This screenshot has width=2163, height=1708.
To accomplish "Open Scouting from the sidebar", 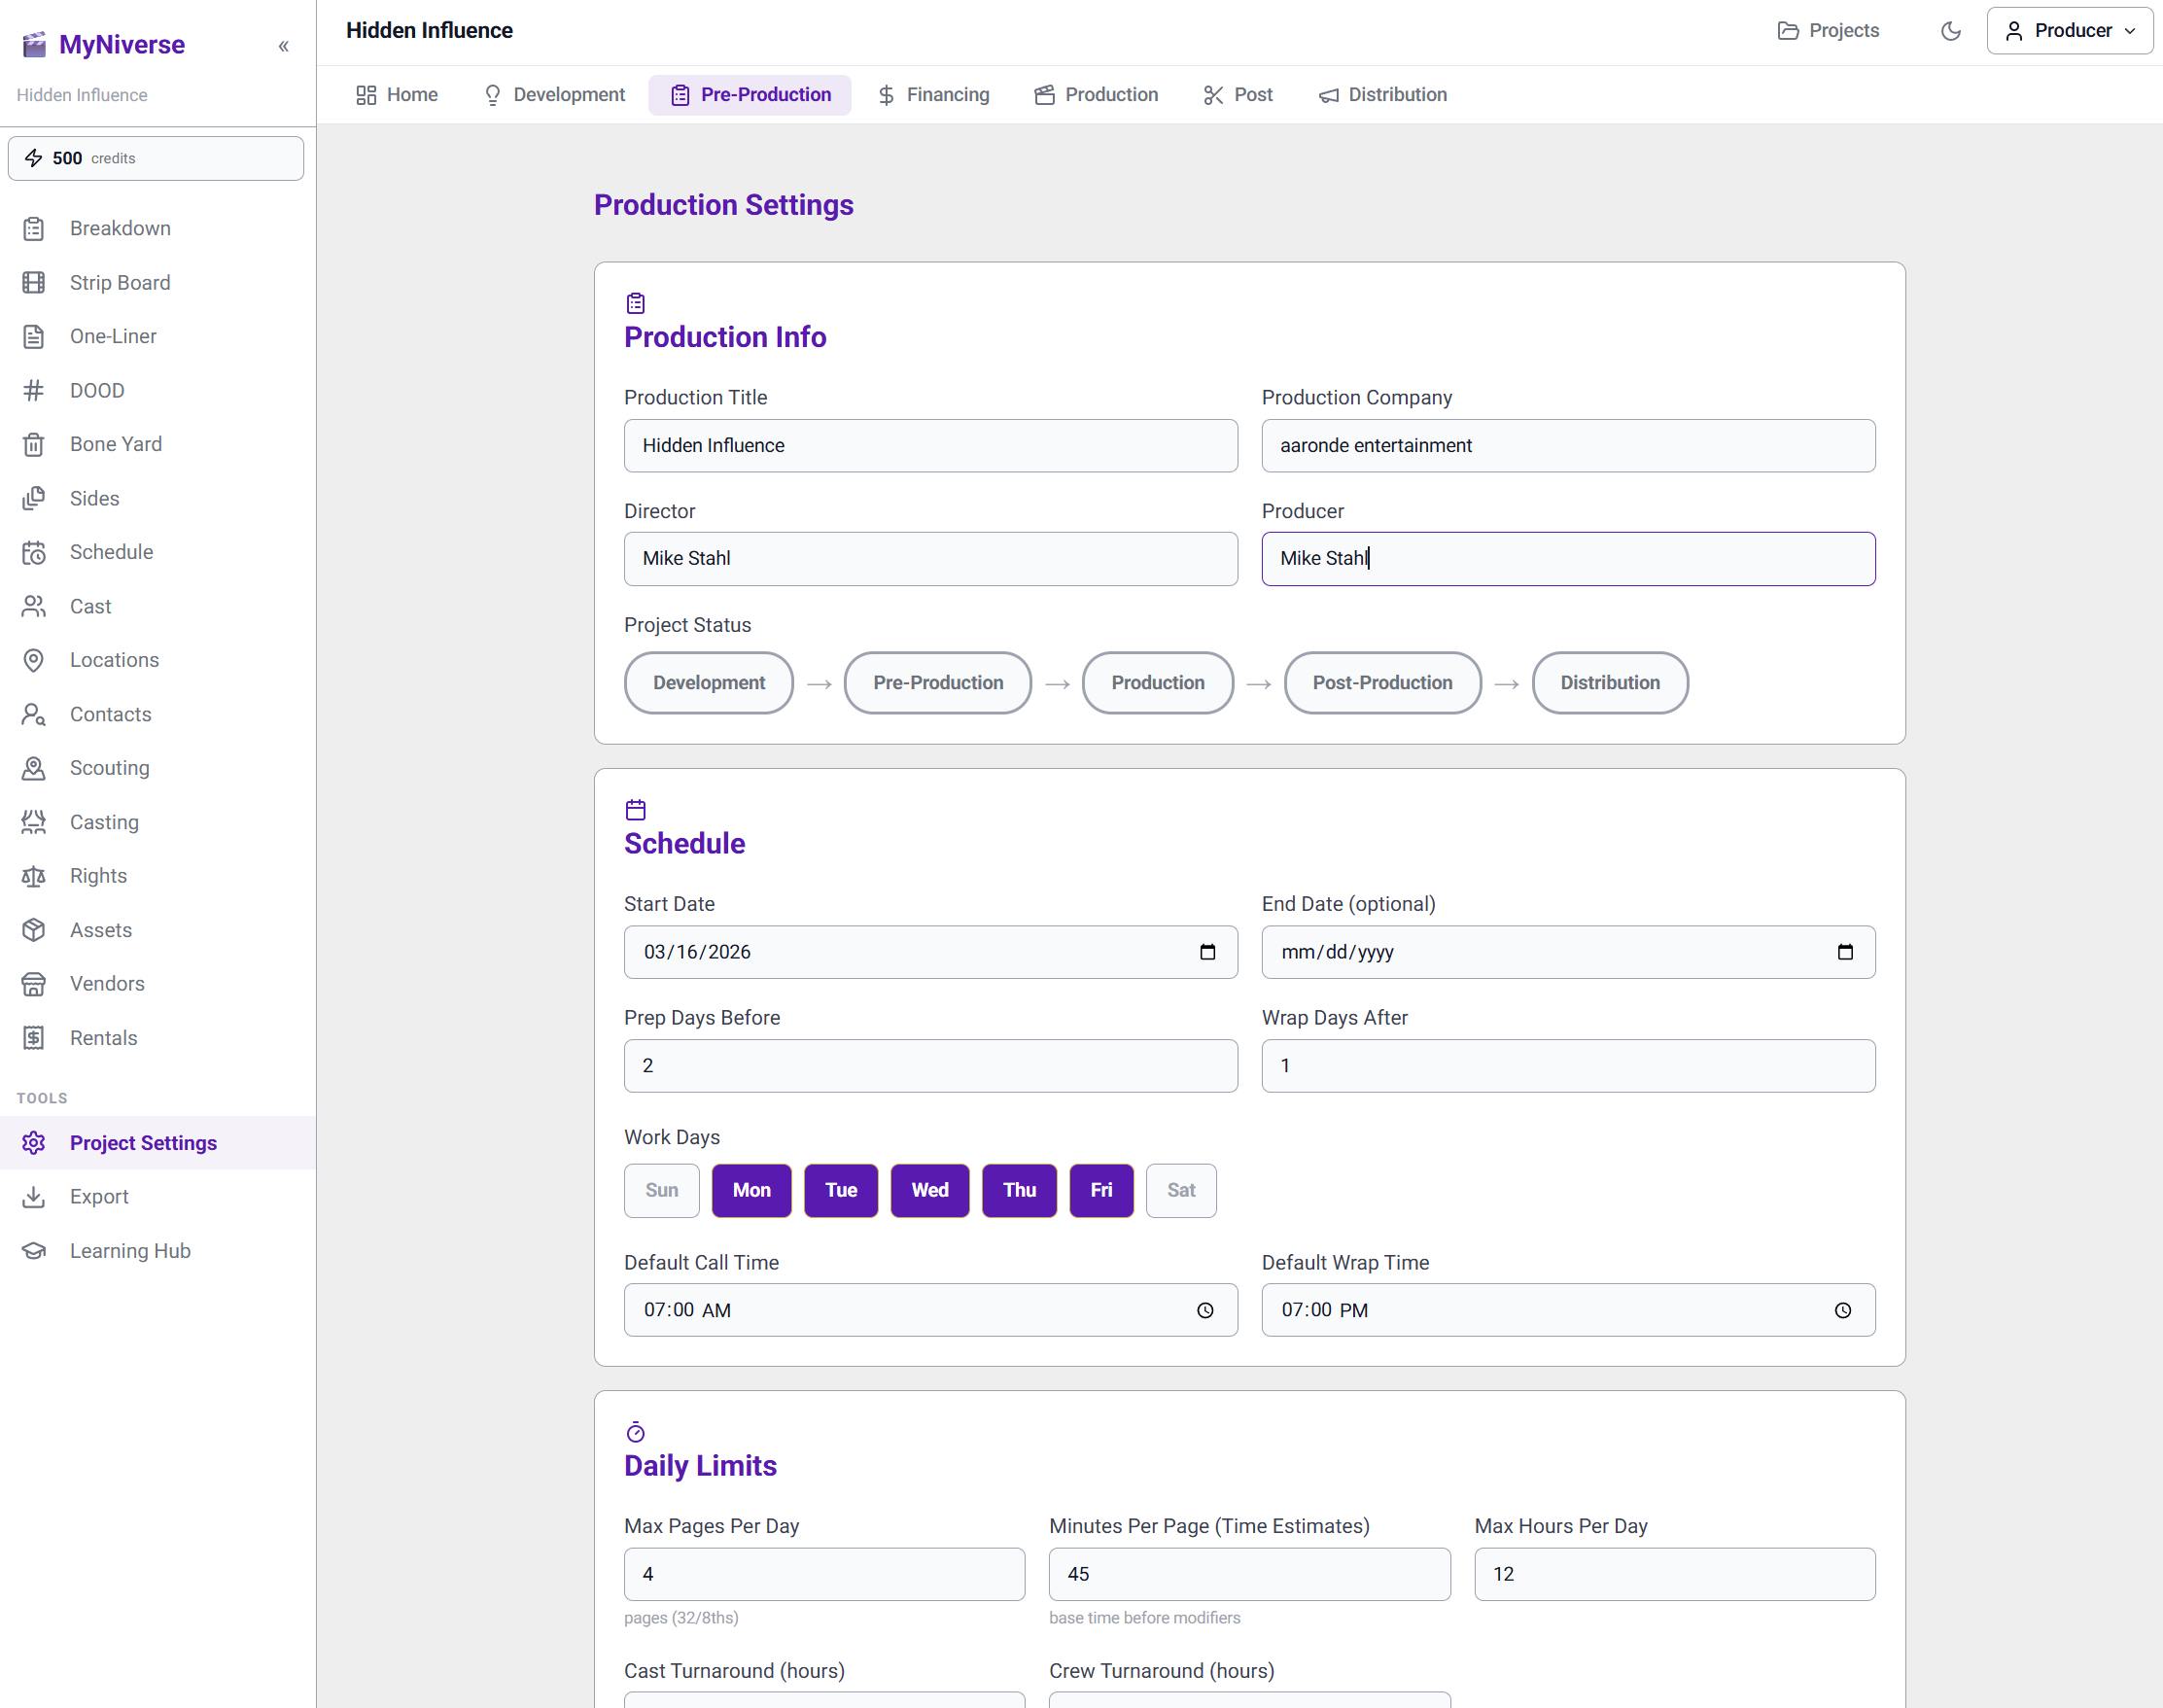I will (x=109, y=768).
